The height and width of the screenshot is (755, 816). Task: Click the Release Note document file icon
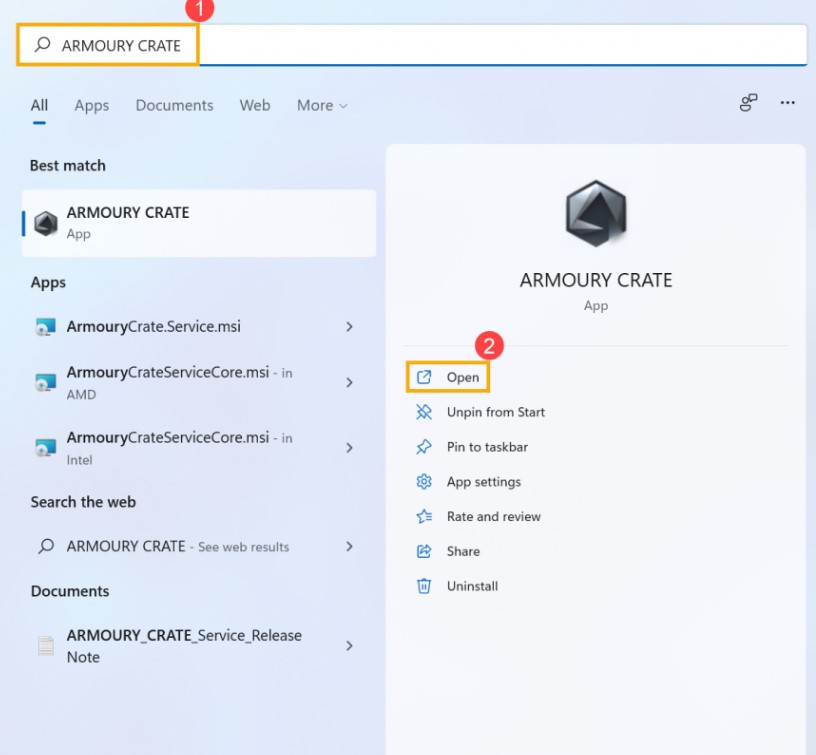pyautogui.click(x=46, y=646)
